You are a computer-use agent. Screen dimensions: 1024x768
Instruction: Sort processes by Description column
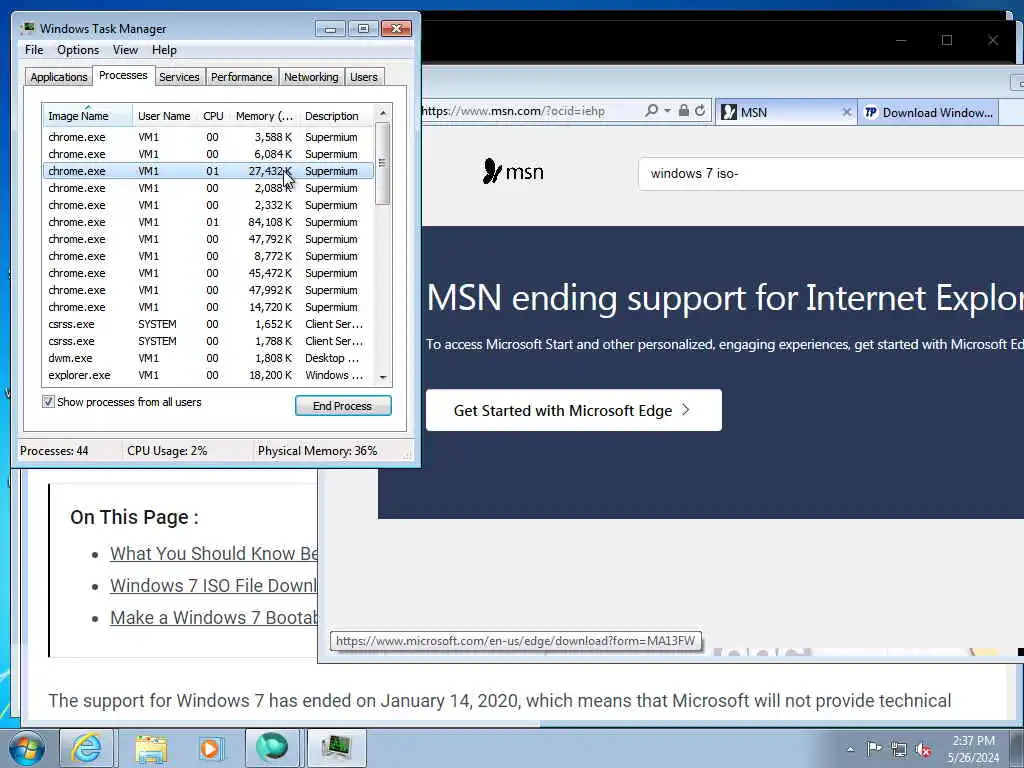(x=336, y=116)
